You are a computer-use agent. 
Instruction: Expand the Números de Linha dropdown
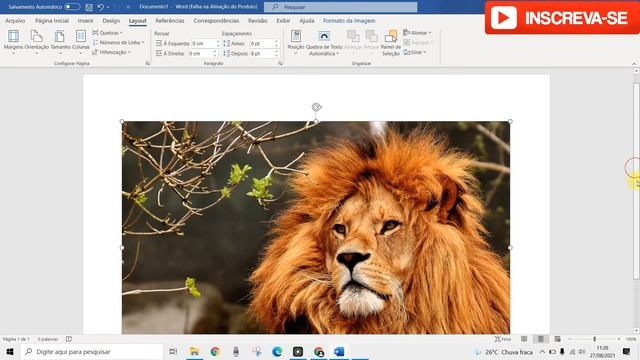click(118, 42)
